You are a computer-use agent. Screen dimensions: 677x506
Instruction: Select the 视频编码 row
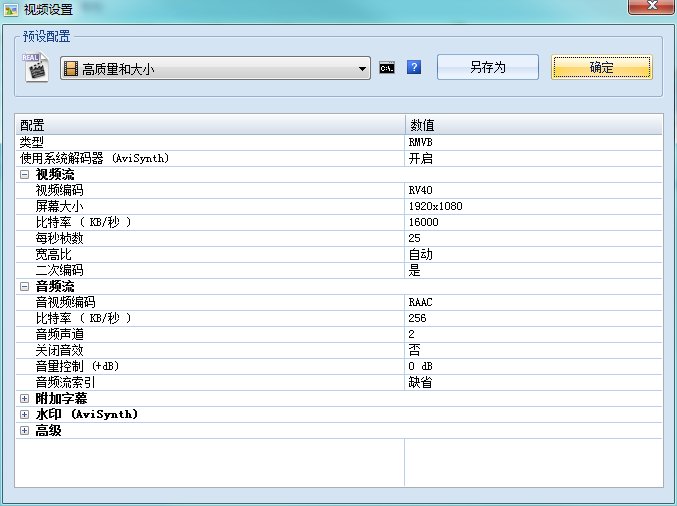click(339, 190)
